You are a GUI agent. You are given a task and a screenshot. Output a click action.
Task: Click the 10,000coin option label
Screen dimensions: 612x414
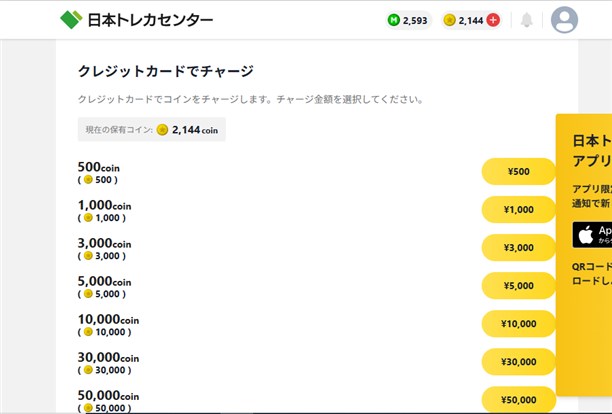[x=108, y=319]
